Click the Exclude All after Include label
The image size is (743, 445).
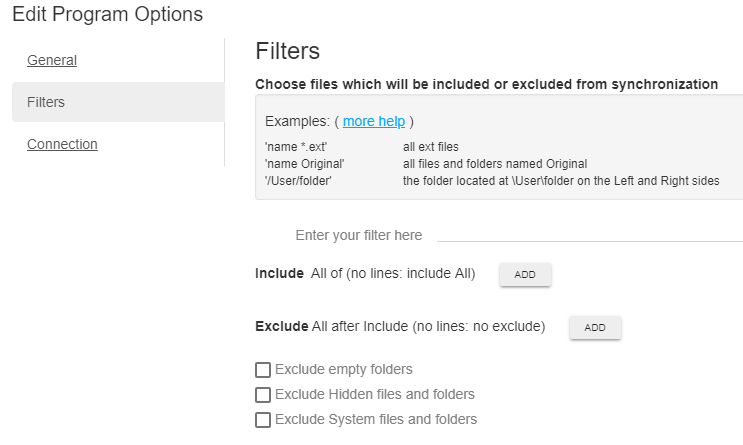400,327
